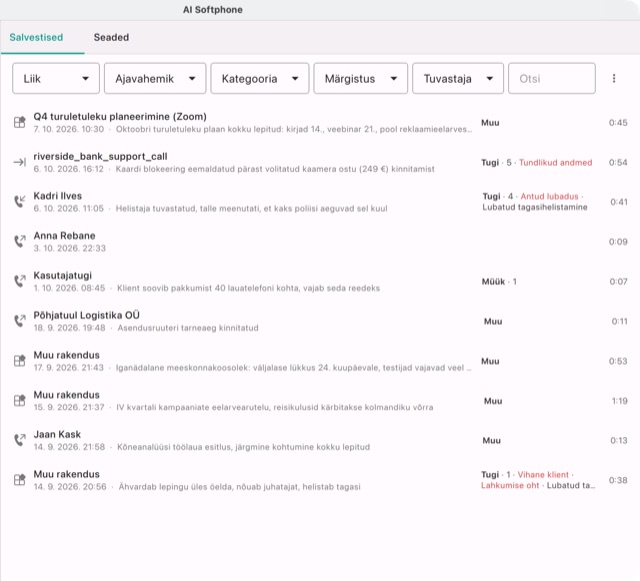This screenshot has width=640, height=581.
Task: Select Muu rakendus recording from 17. 9. 2026. 21:43
Action: [x=320, y=361]
